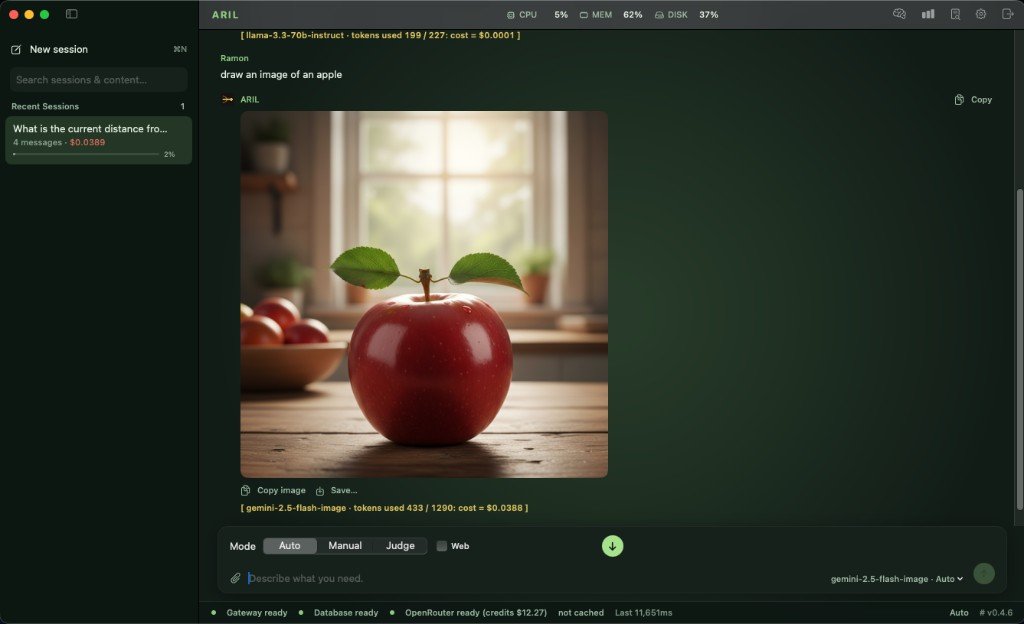Click the paperclip attachment icon
The height and width of the screenshot is (624, 1024).
tap(235, 578)
